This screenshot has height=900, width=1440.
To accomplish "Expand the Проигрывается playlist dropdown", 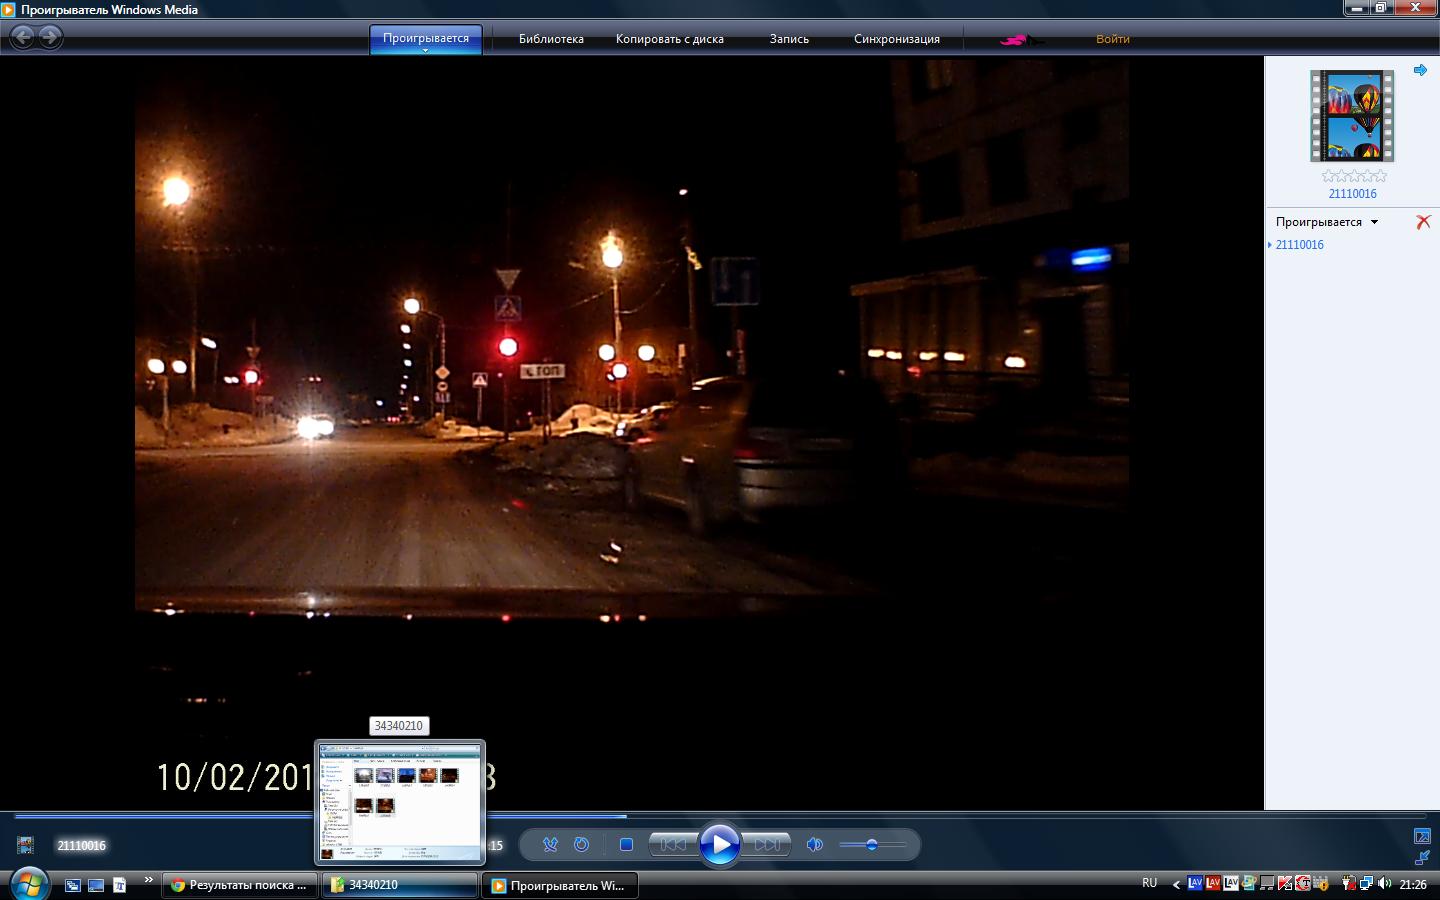I will pos(1374,222).
